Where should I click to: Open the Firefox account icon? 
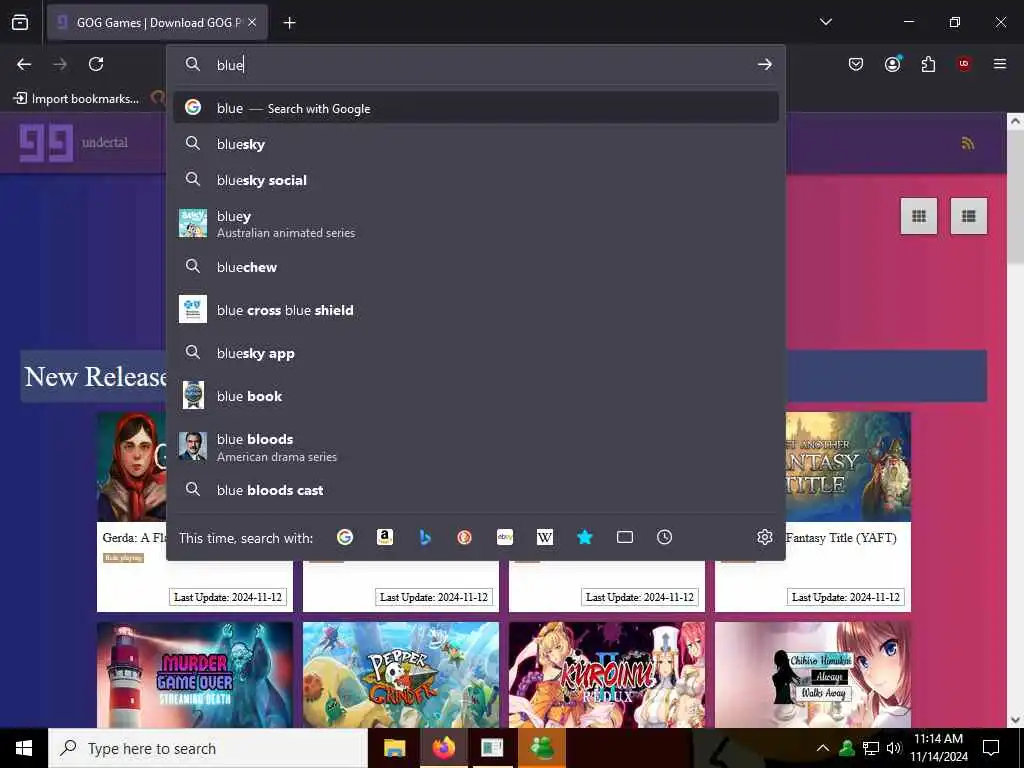(892, 64)
